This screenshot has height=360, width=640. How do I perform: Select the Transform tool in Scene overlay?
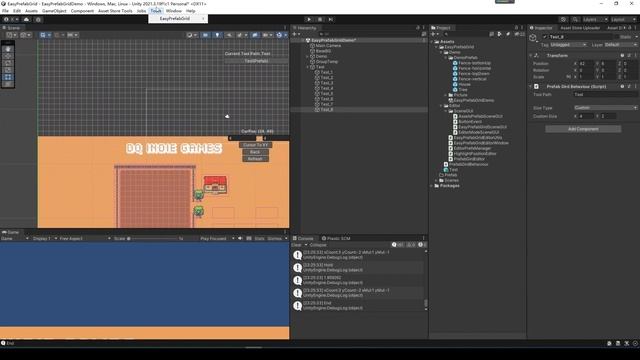click(8, 84)
